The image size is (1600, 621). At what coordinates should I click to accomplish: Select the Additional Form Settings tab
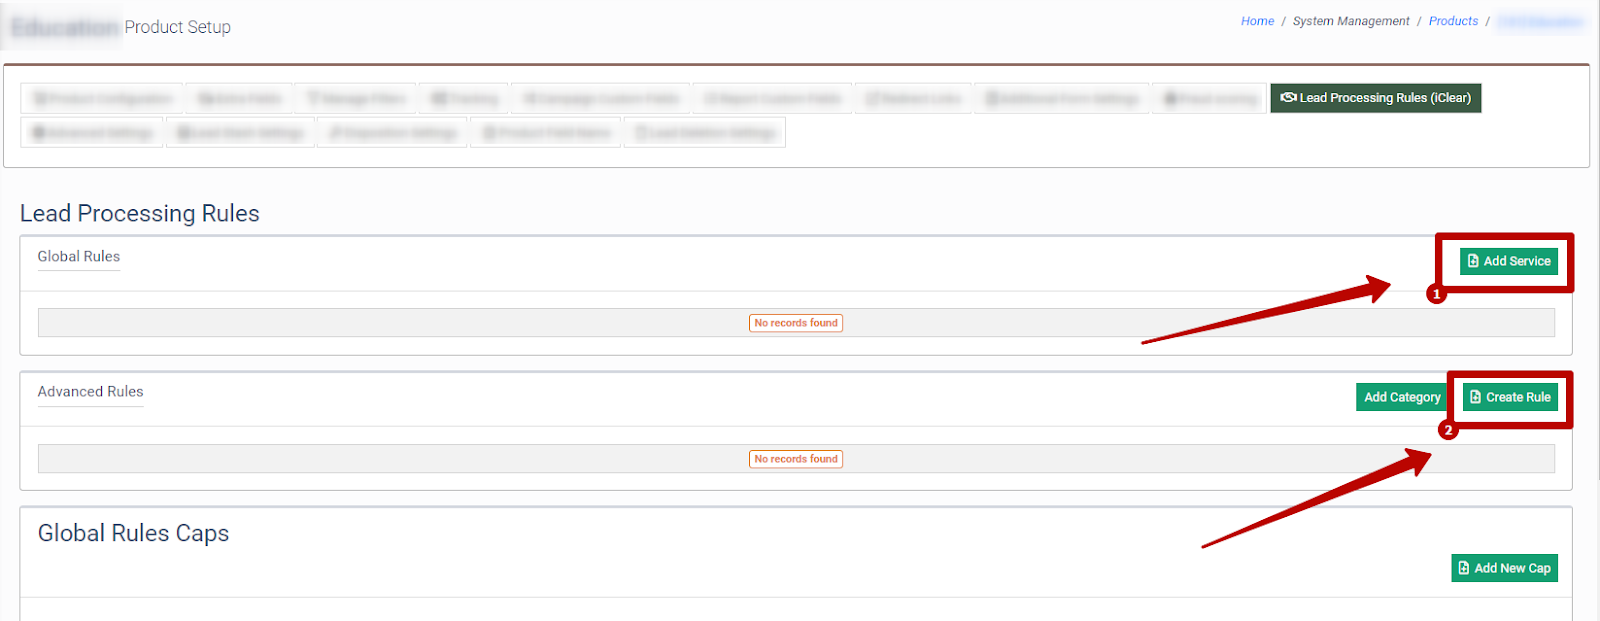click(x=1062, y=99)
